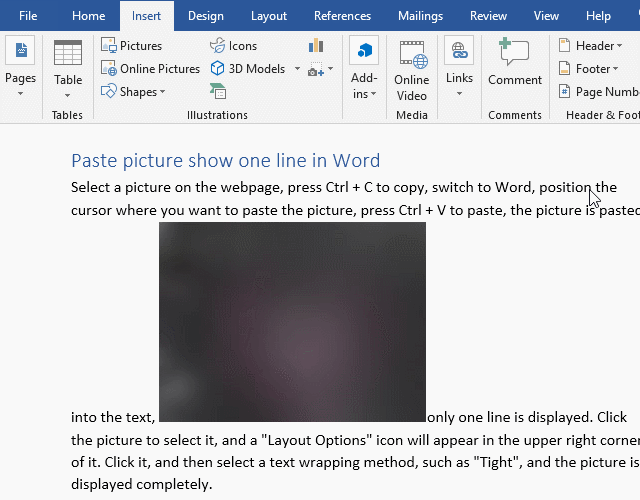Expand the 3D Models dropdown arrow

tap(298, 69)
